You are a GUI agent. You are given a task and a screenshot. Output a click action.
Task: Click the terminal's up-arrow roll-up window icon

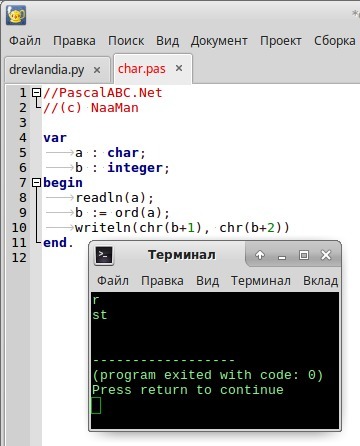[260, 255]
